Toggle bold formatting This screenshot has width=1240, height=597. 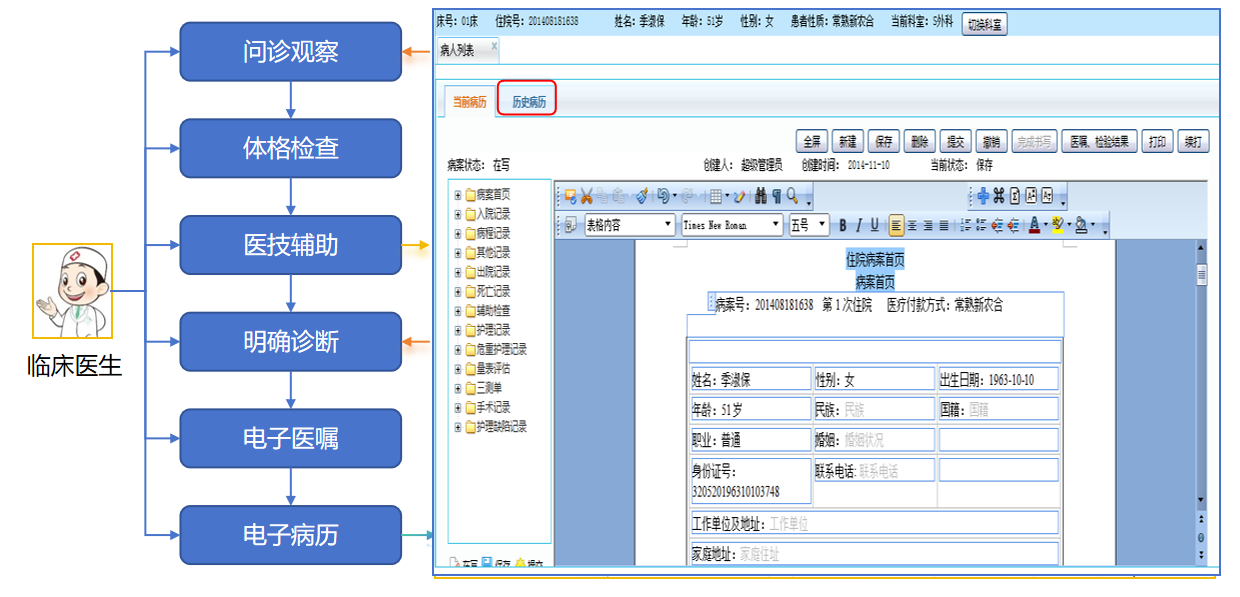pos(843,225)
